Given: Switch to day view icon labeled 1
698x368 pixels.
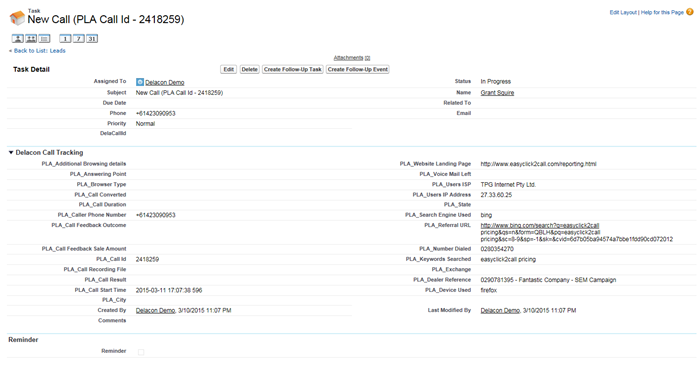Looking at the screenshot, I should (x=65, y=39).
